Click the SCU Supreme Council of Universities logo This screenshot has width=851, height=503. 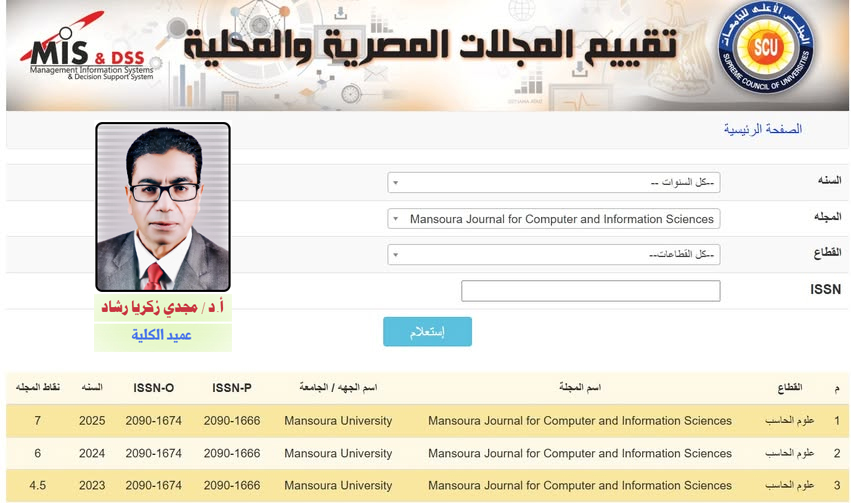pyautogui.click(x=765, y=48)
